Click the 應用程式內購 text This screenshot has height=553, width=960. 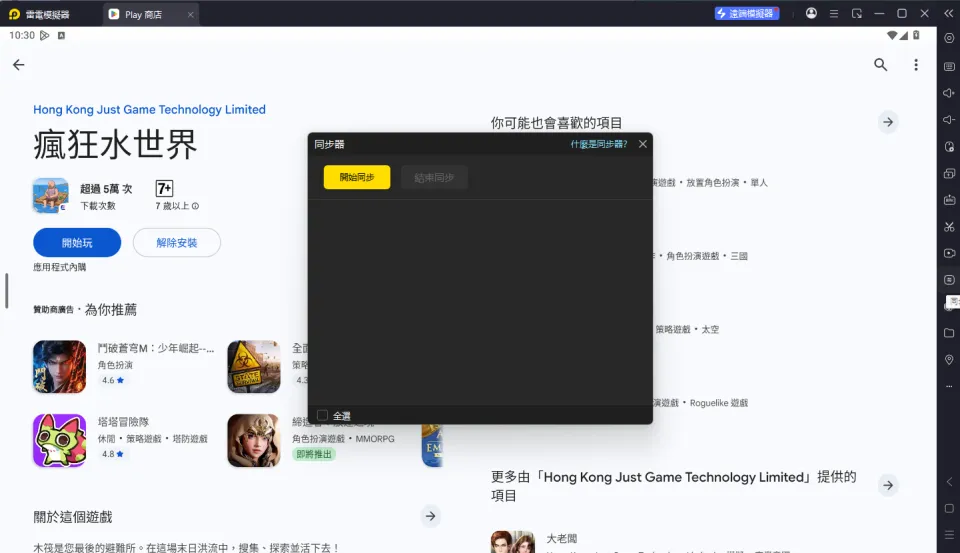[59, 267]
